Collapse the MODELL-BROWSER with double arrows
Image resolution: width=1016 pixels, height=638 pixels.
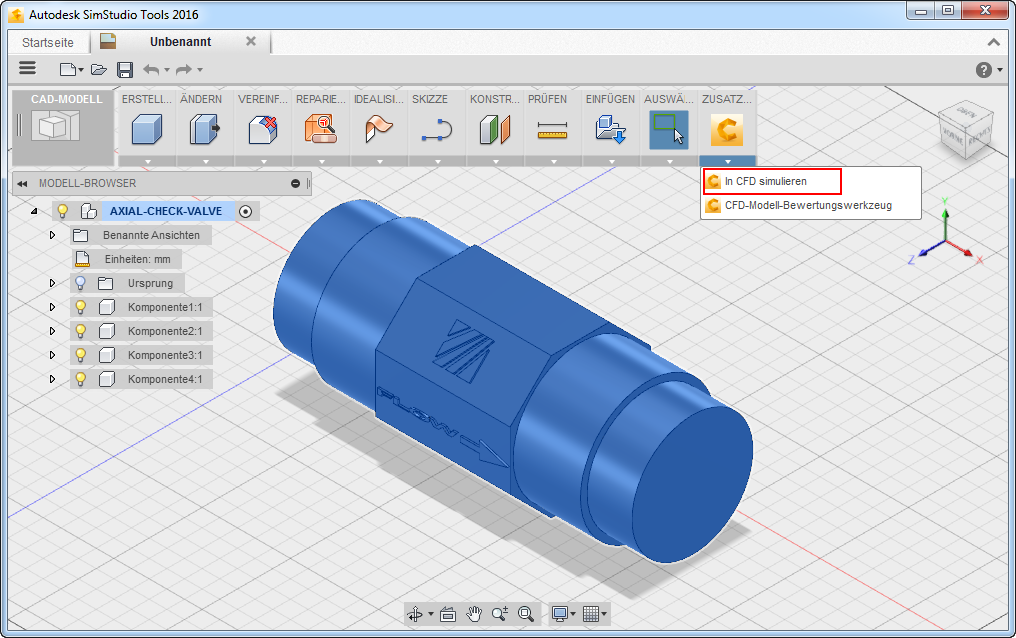pos(23,183)
